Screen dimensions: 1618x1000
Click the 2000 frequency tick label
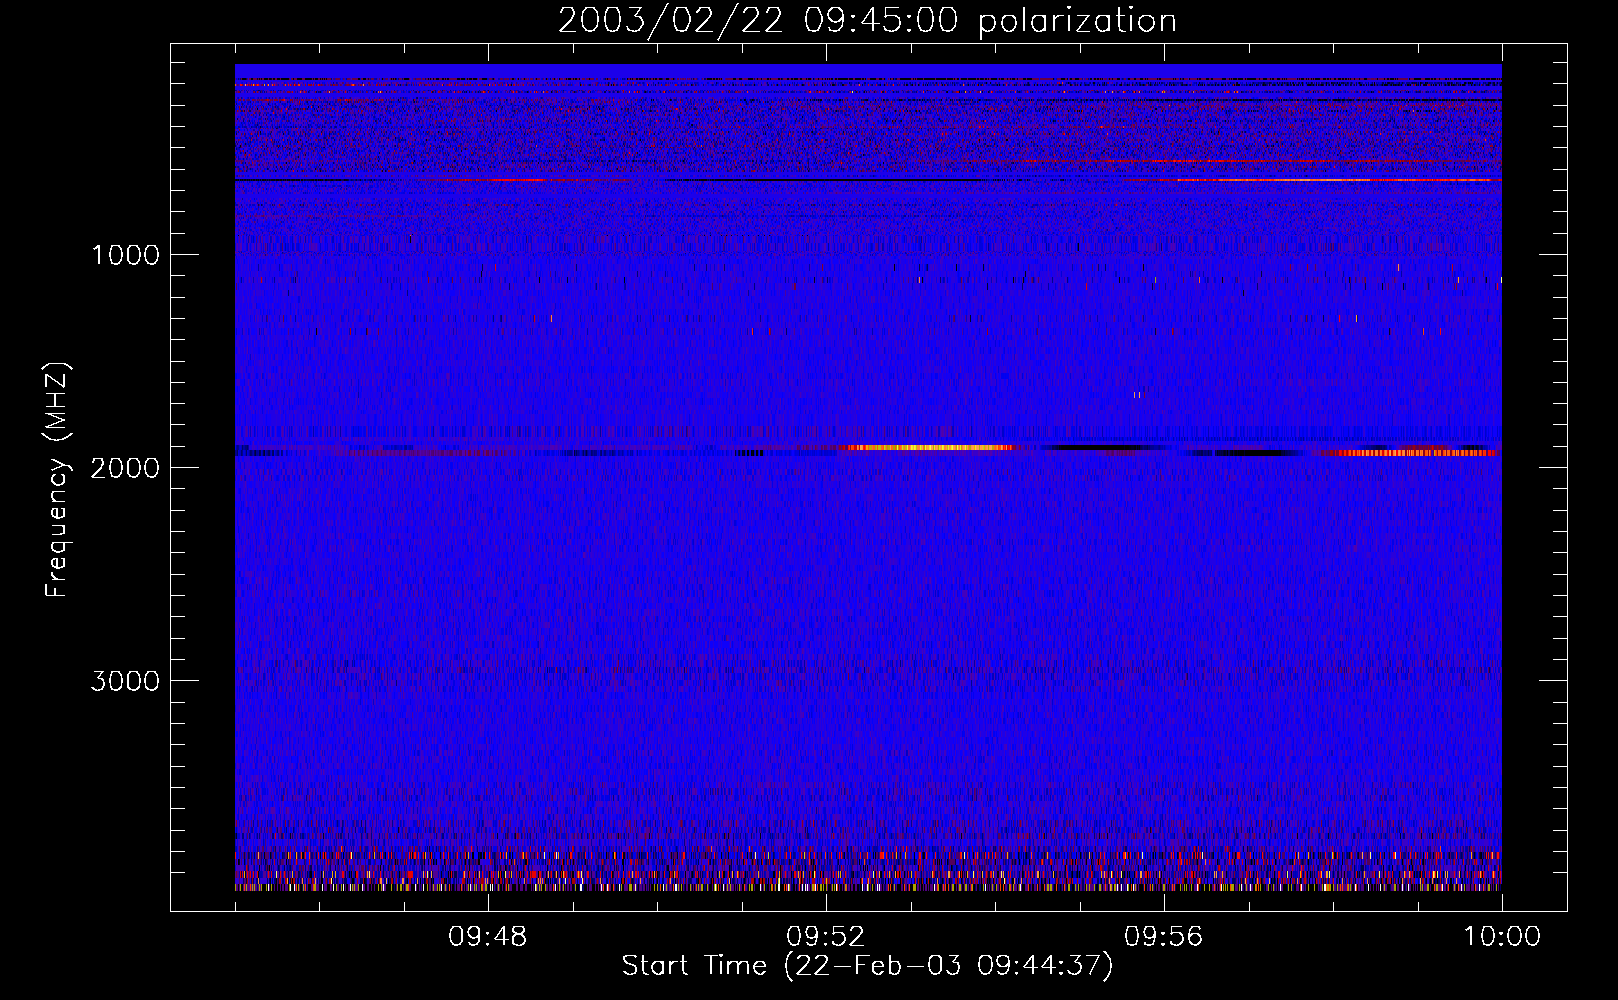pyautogui.click(x=125, y=468)
